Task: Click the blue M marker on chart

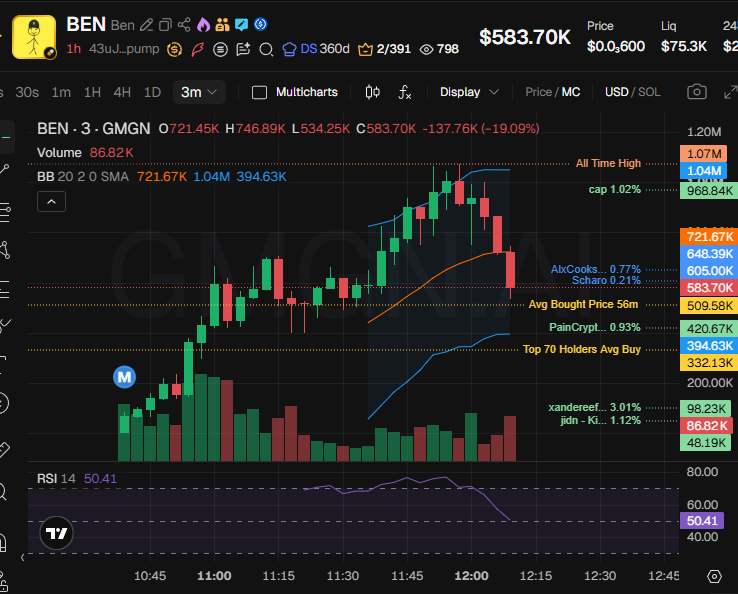Action: (124, 377)
